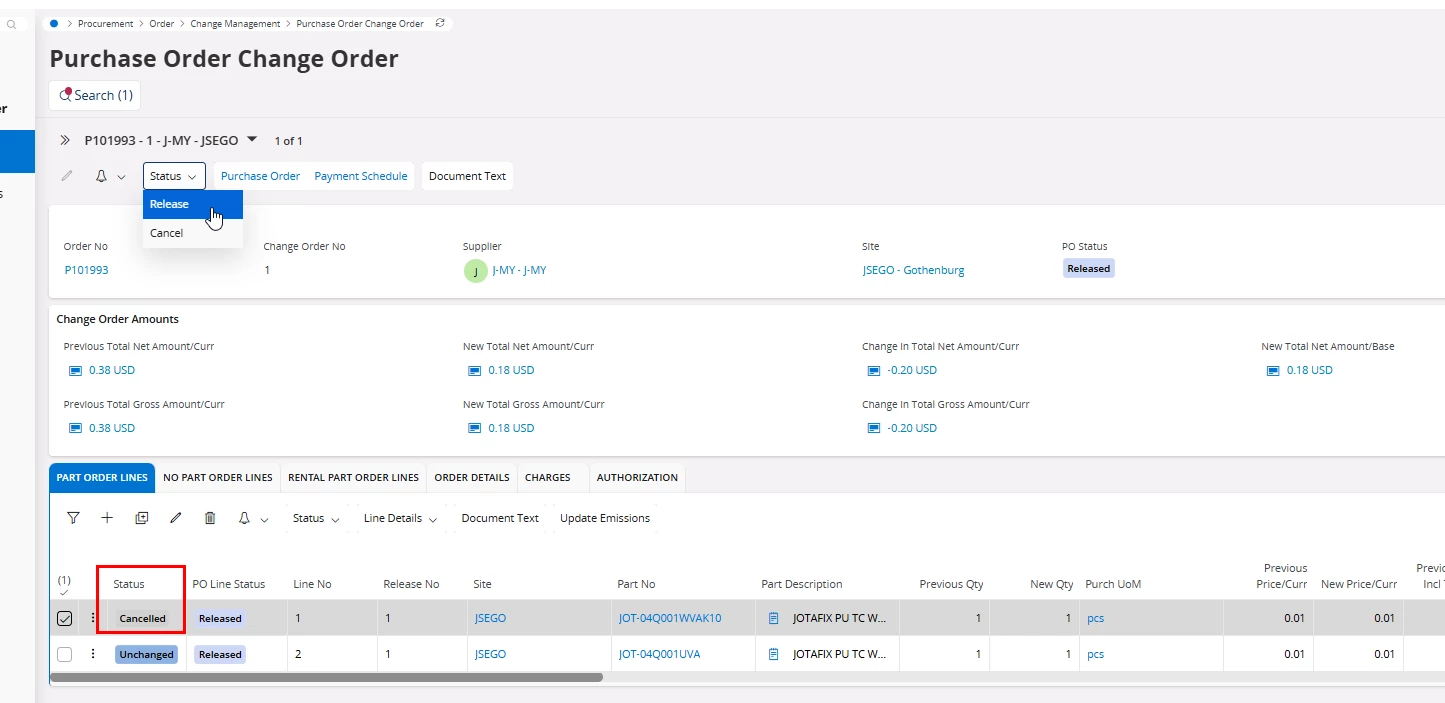The height and width of the screenshot is (703, 1445).
Task: Choose Release from the Status menu
Action: 170,204
